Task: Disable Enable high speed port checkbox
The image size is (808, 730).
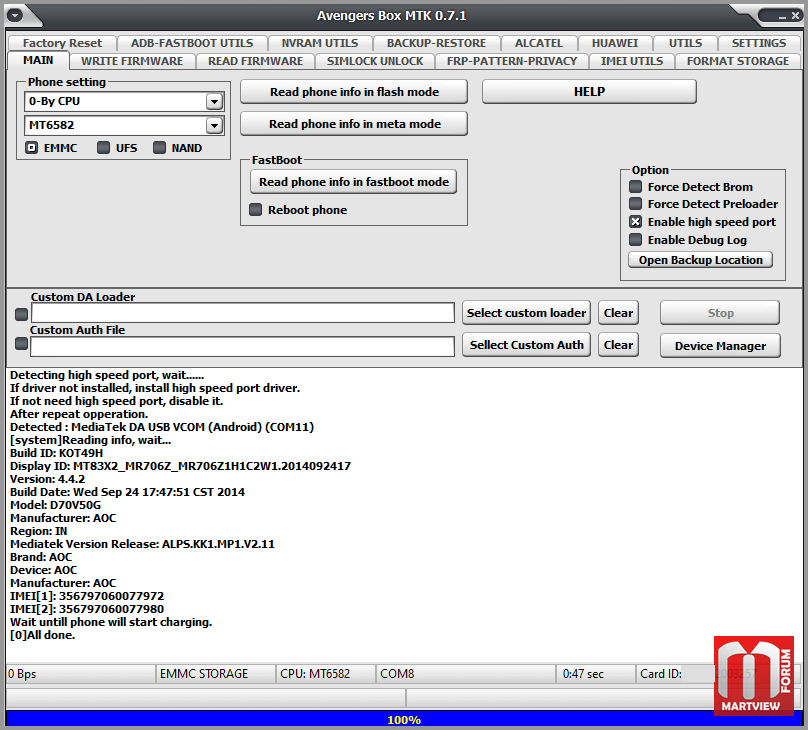Action: [x=635, y=222]
